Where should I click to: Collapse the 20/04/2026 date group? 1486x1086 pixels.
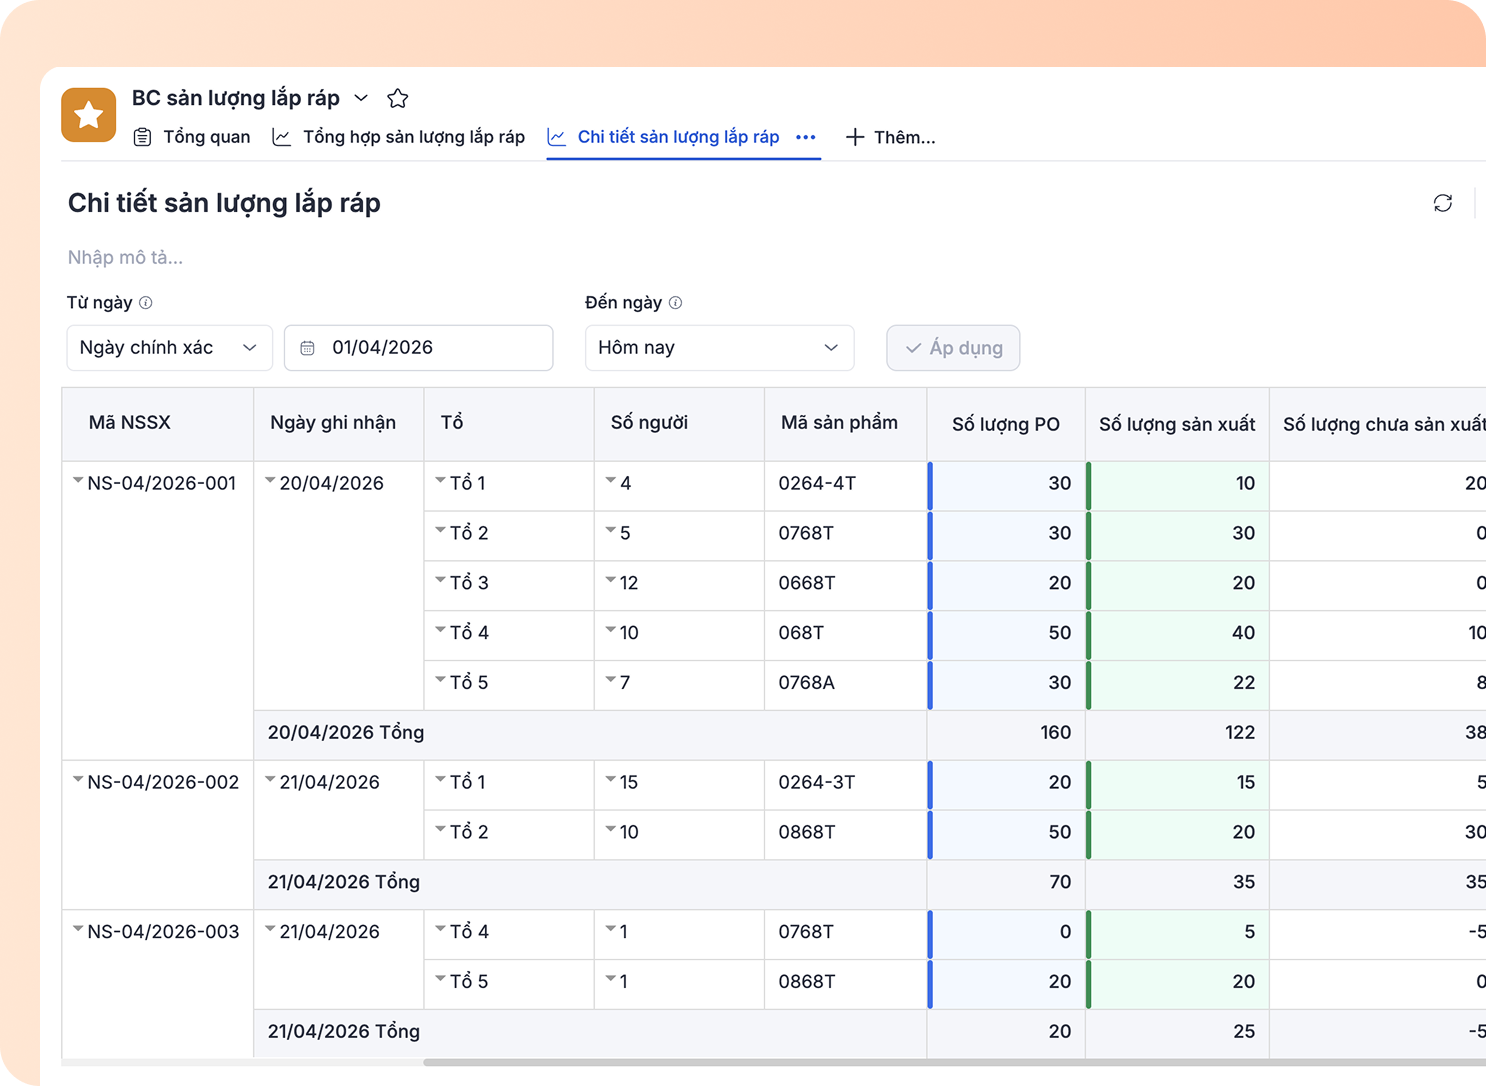tap(270, 481)
